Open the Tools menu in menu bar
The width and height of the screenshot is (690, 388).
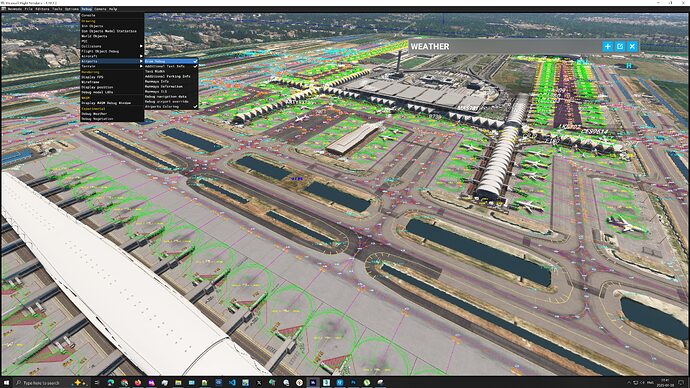click(x=57, y=9)
